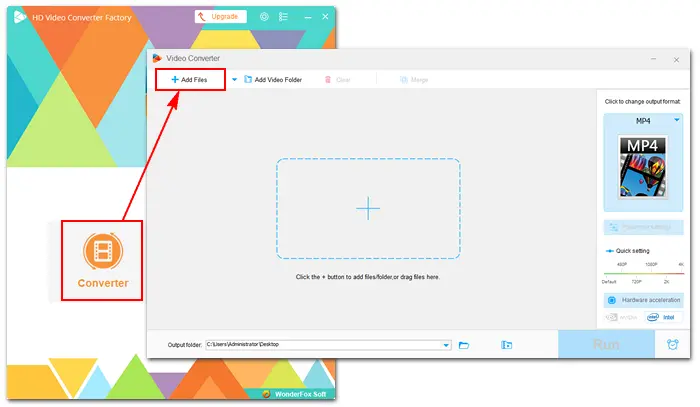
Task: Expand the MP4 output format dropdown arrow
Action: point(677,120)
